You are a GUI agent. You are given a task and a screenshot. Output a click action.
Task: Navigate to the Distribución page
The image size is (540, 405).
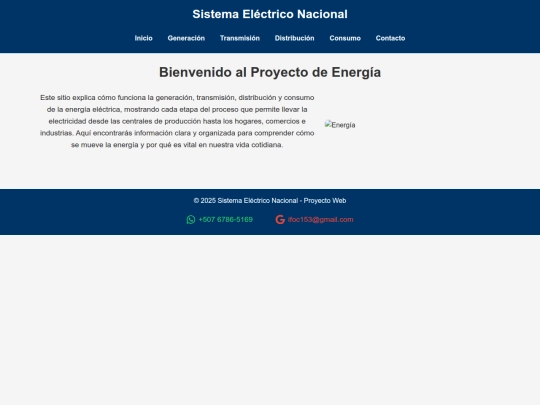pyautogui.click(x=294, y=38)
